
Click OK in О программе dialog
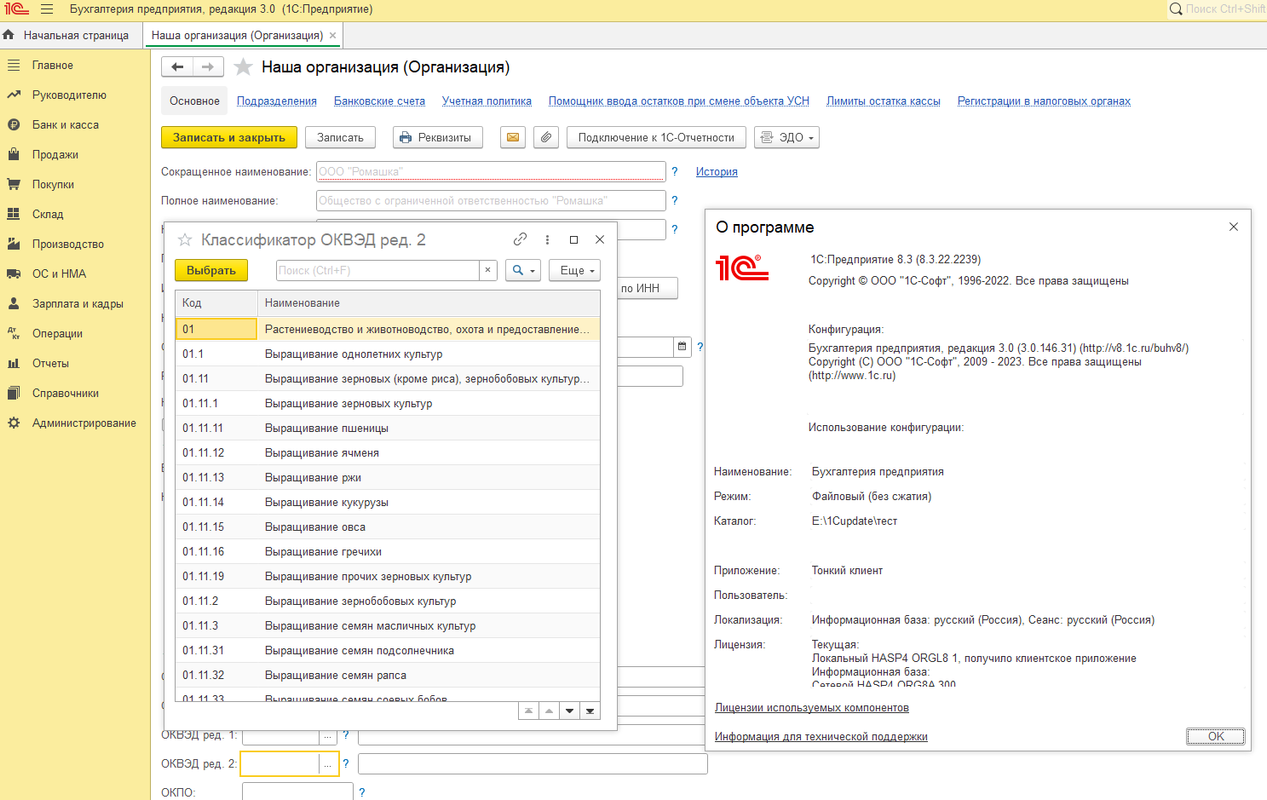click(x=1216, y=736)
